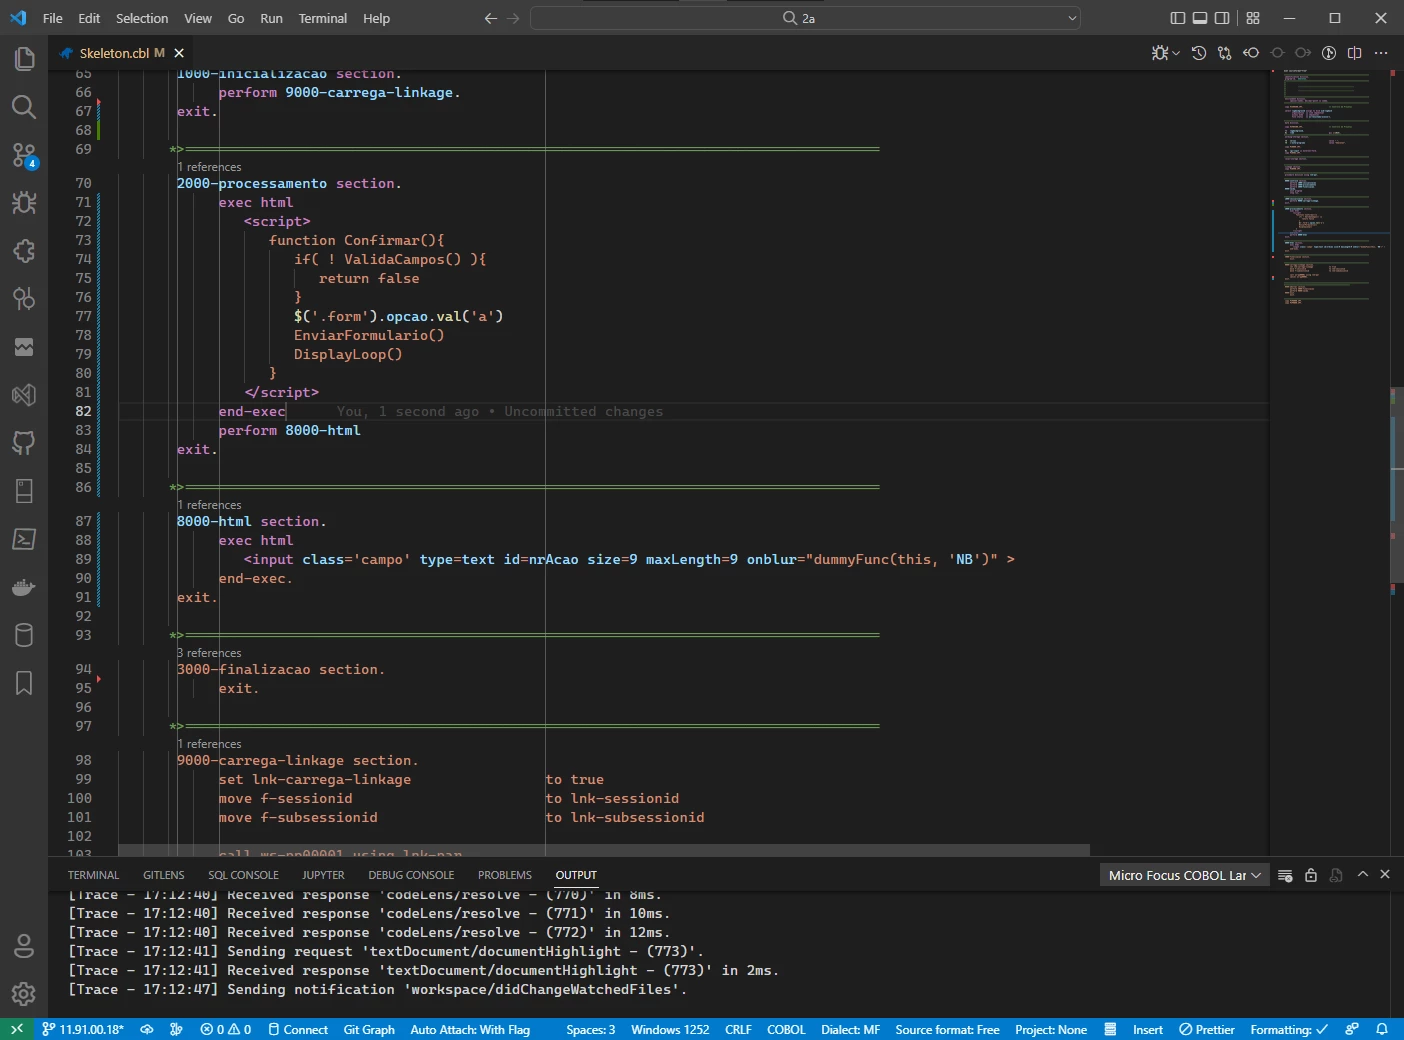Open Extensions view in activity bar
The image size is (1404, 1040).
click(24, 251)
